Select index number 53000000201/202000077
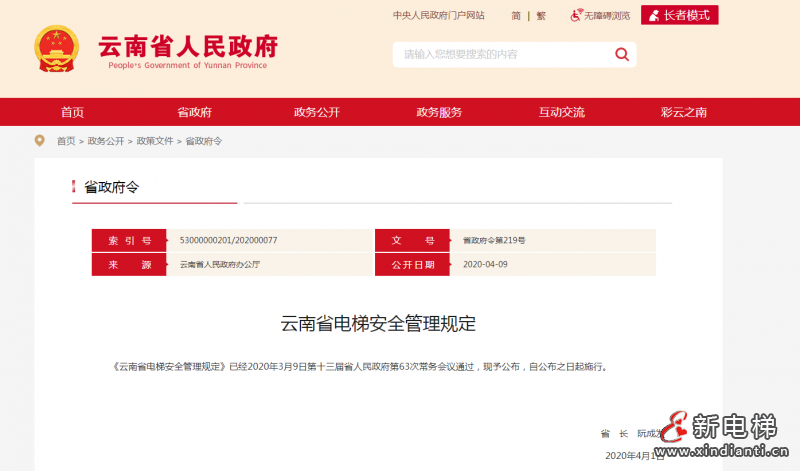The height and width of the screenshot is (471, 800). coord(229,240)
